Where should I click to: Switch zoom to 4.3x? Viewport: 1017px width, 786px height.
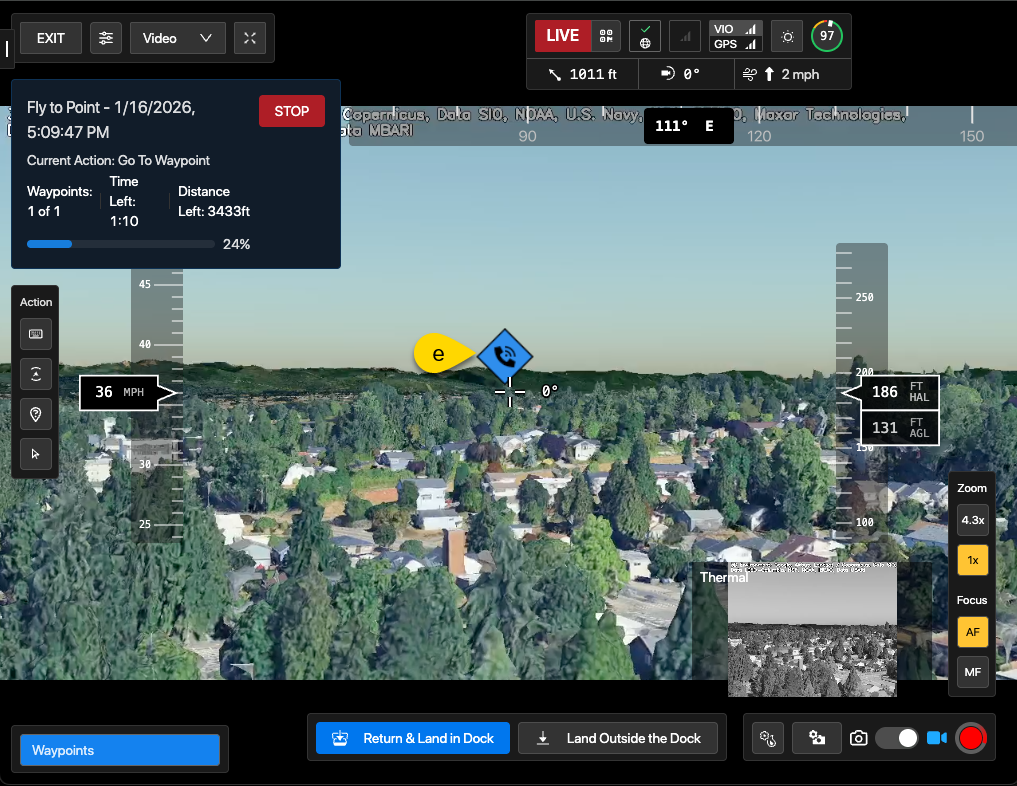[972, 520]
